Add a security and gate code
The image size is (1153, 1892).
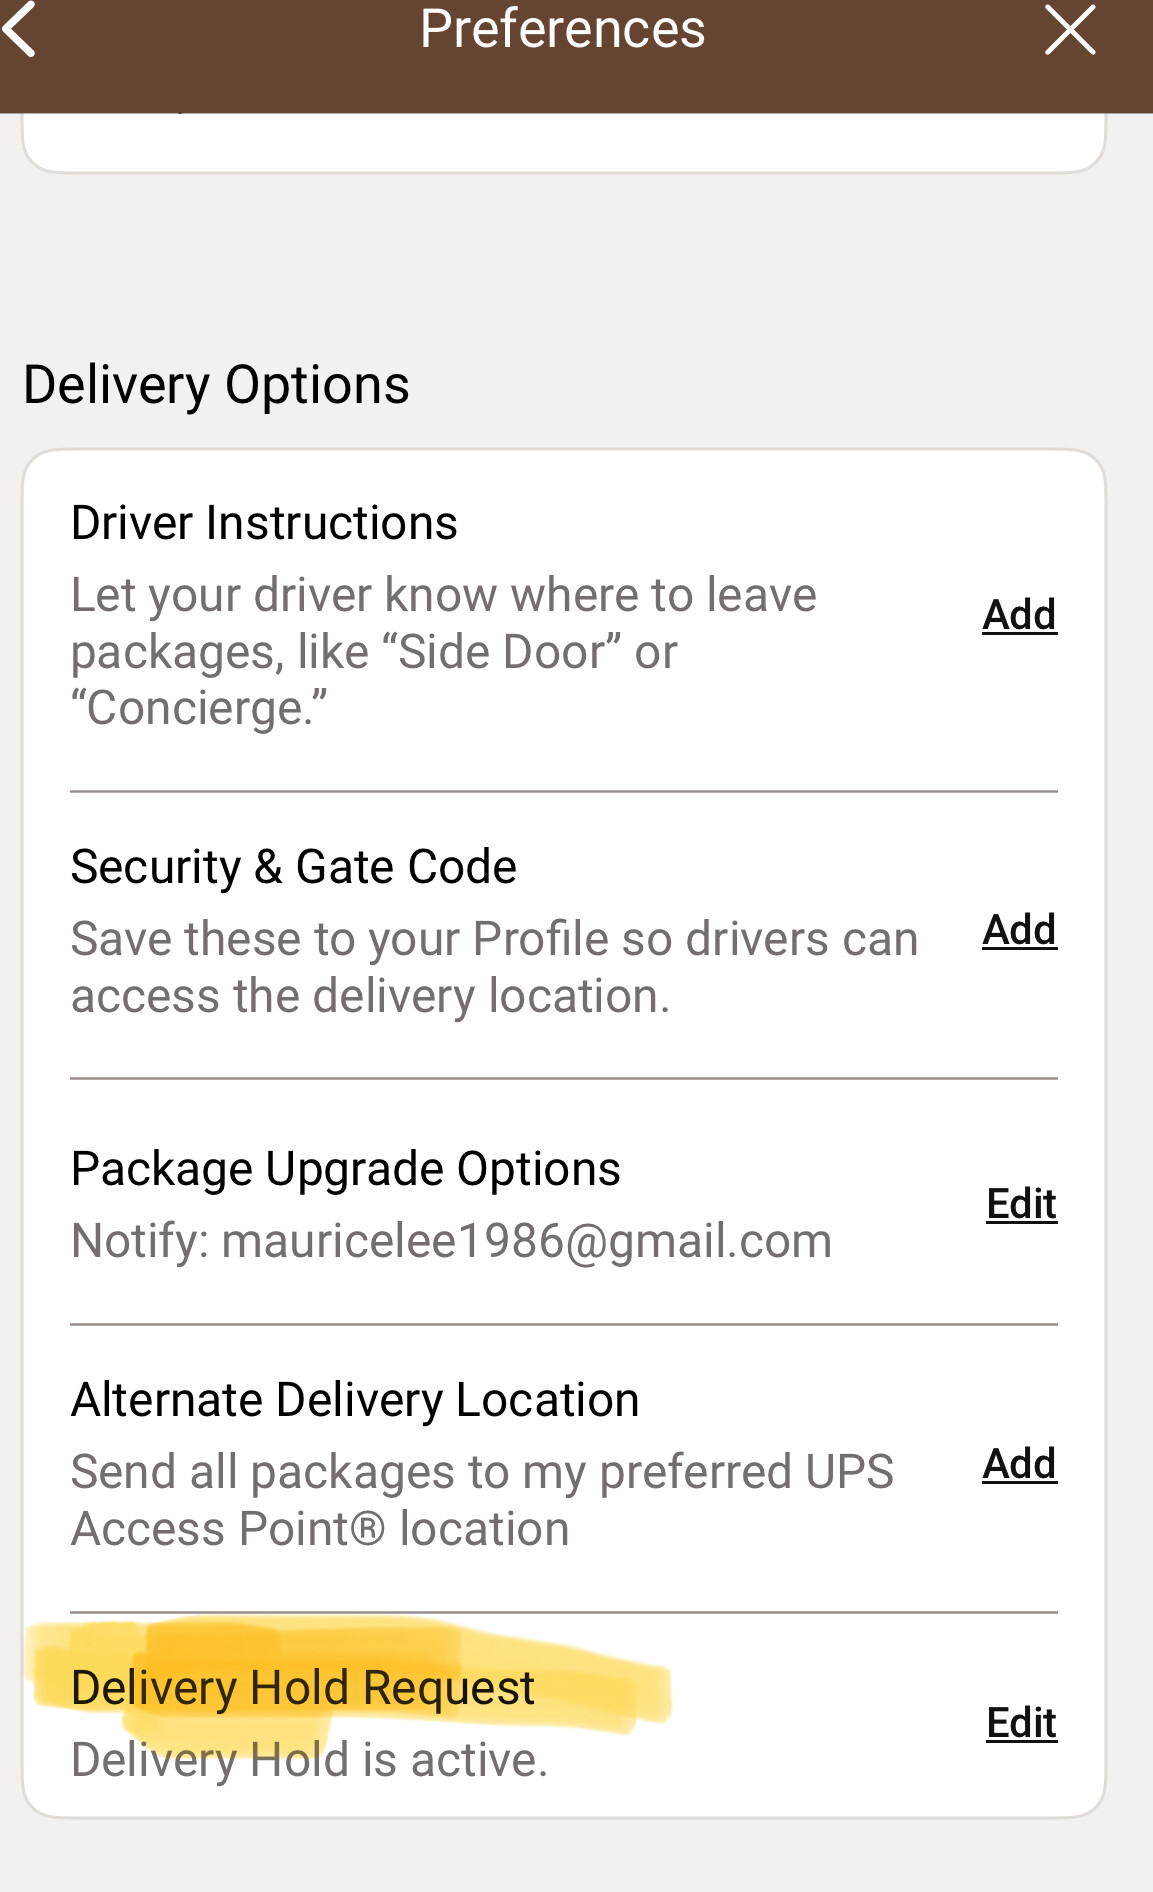pyautogui.click(x=1019, y=930)
